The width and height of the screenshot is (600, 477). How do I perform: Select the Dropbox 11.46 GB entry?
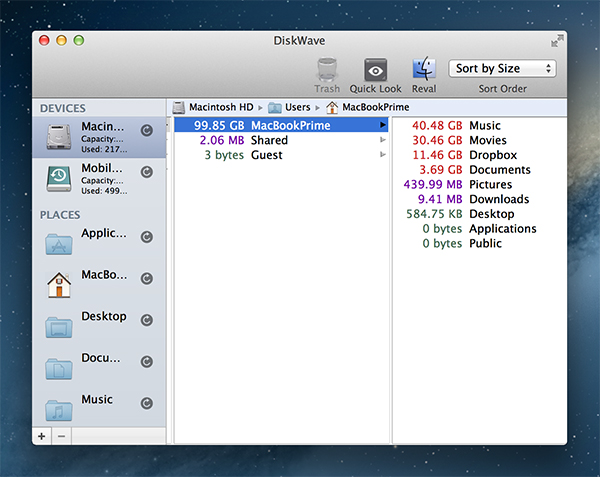pos(480,155)
